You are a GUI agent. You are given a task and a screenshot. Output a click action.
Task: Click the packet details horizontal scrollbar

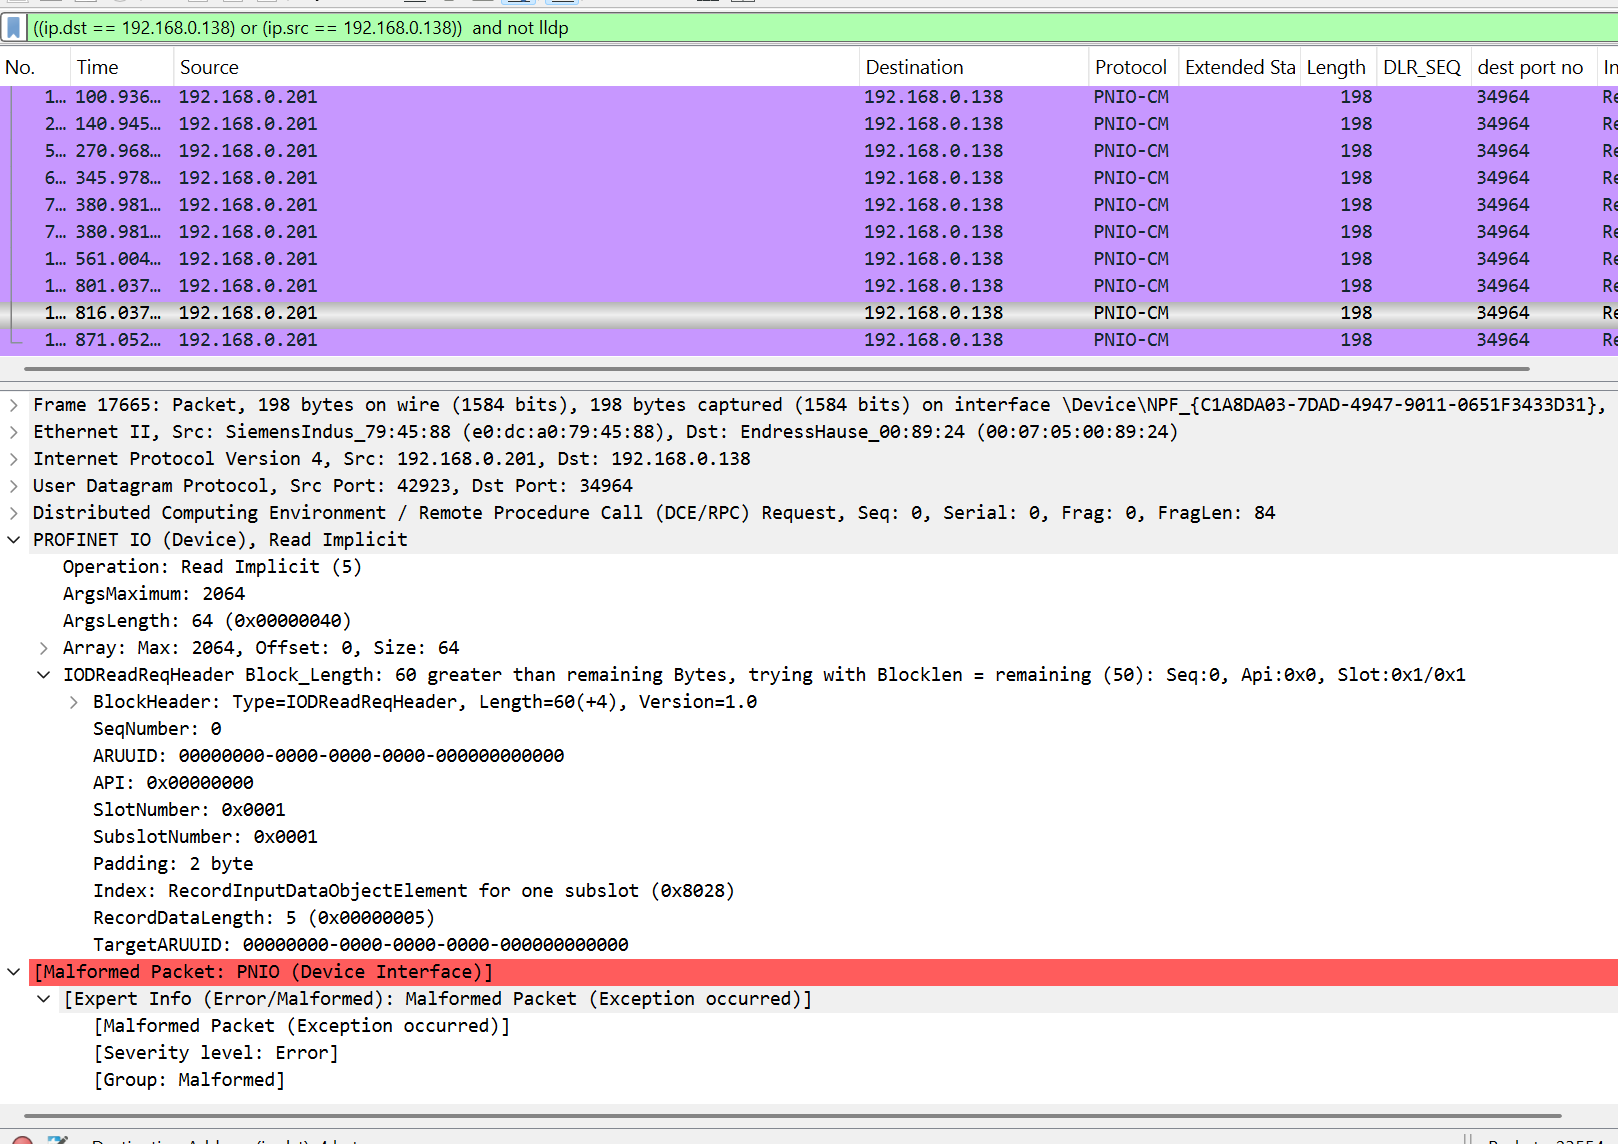coord(792,1116)
